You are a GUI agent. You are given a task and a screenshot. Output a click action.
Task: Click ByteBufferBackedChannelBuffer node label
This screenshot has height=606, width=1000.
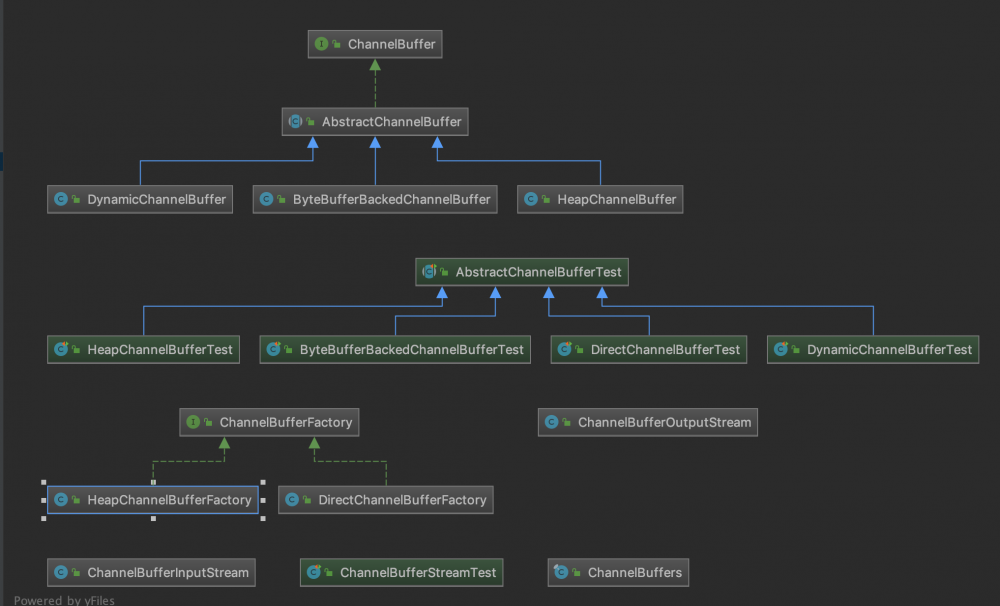coord(391,199)
